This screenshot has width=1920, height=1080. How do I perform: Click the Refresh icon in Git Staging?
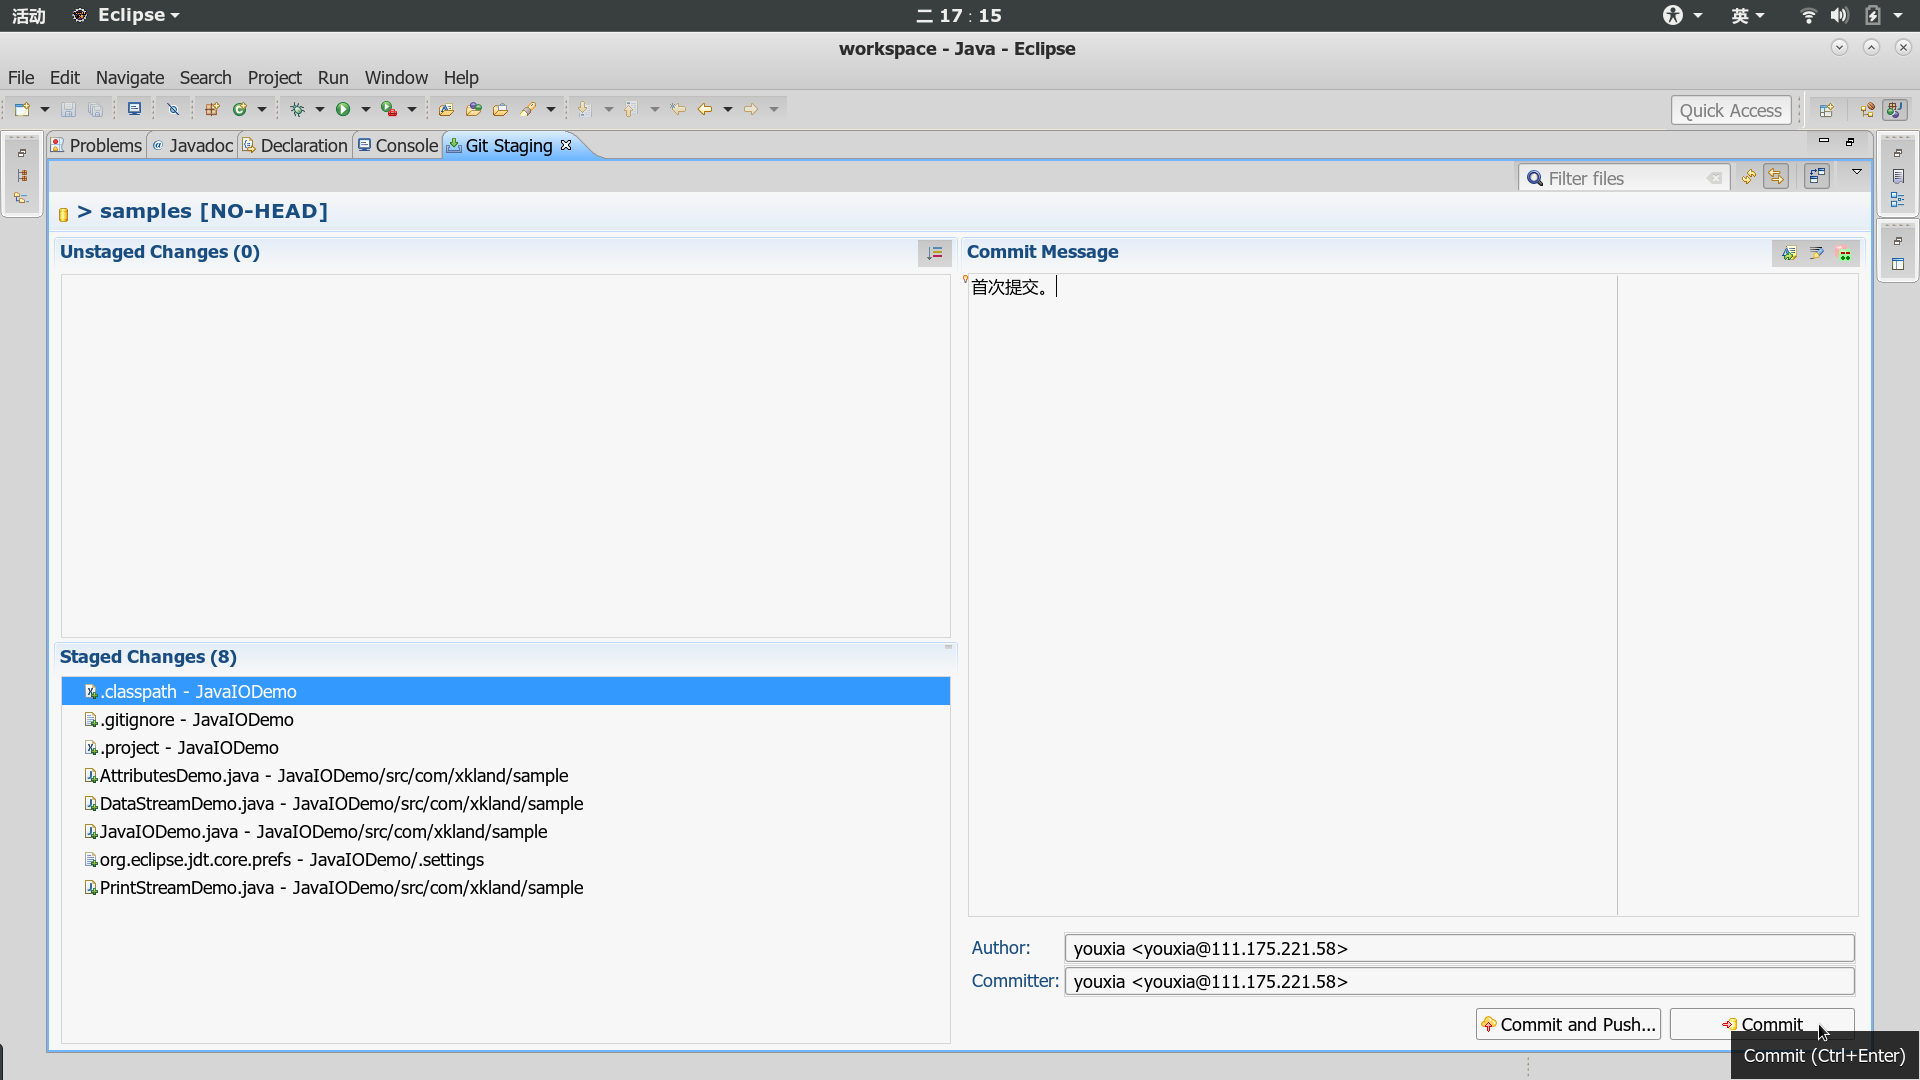(1748, 177)
